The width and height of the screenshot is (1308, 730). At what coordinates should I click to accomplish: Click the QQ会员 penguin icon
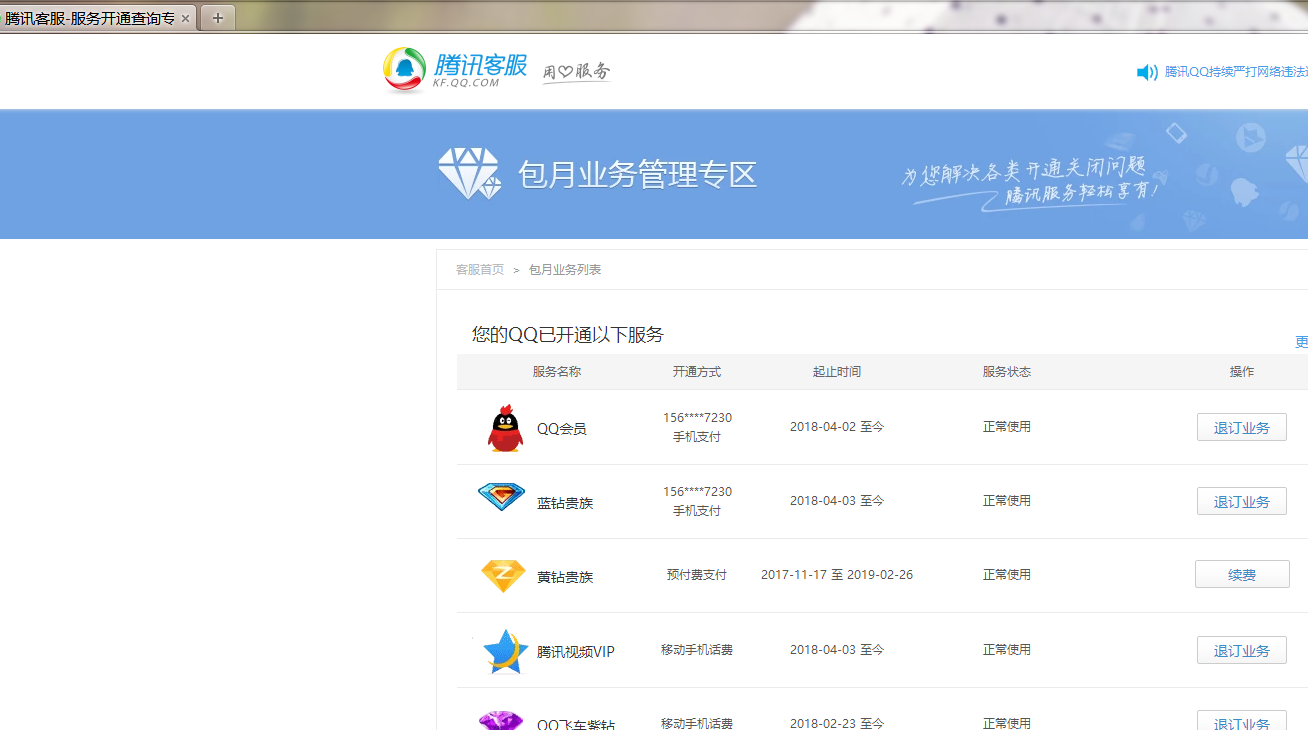coord(505,428)
